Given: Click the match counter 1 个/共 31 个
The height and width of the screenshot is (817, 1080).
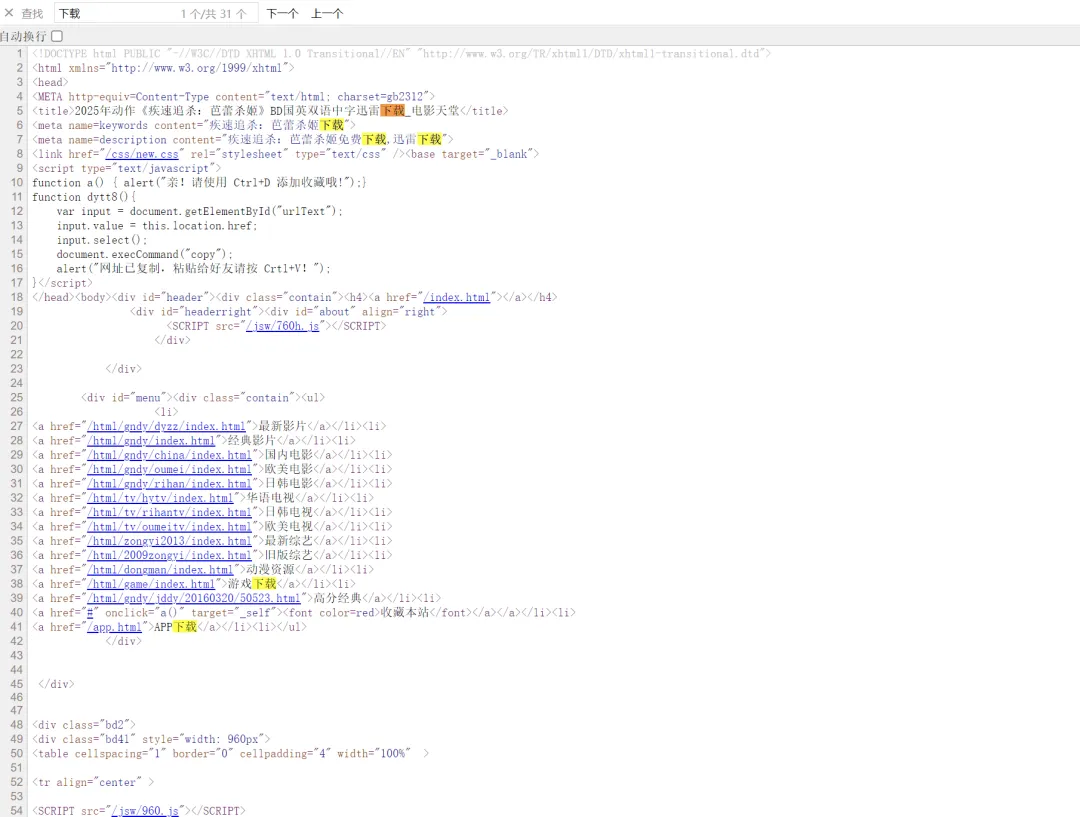Looking at the screenshot, I should pyautogui.click(x=214, y=14).
